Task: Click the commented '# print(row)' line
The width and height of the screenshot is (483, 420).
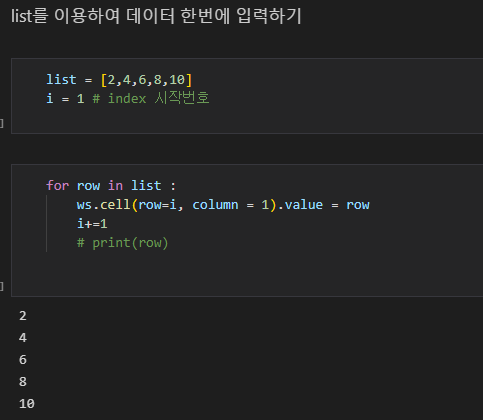Action: 122,243
